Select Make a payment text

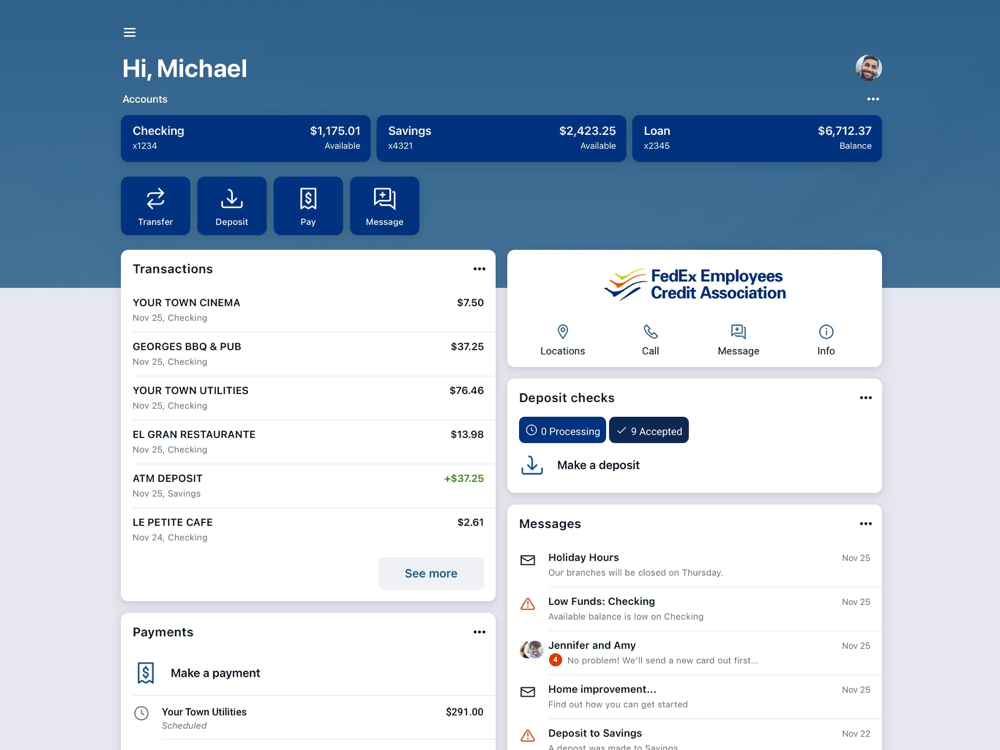point(216,673)
